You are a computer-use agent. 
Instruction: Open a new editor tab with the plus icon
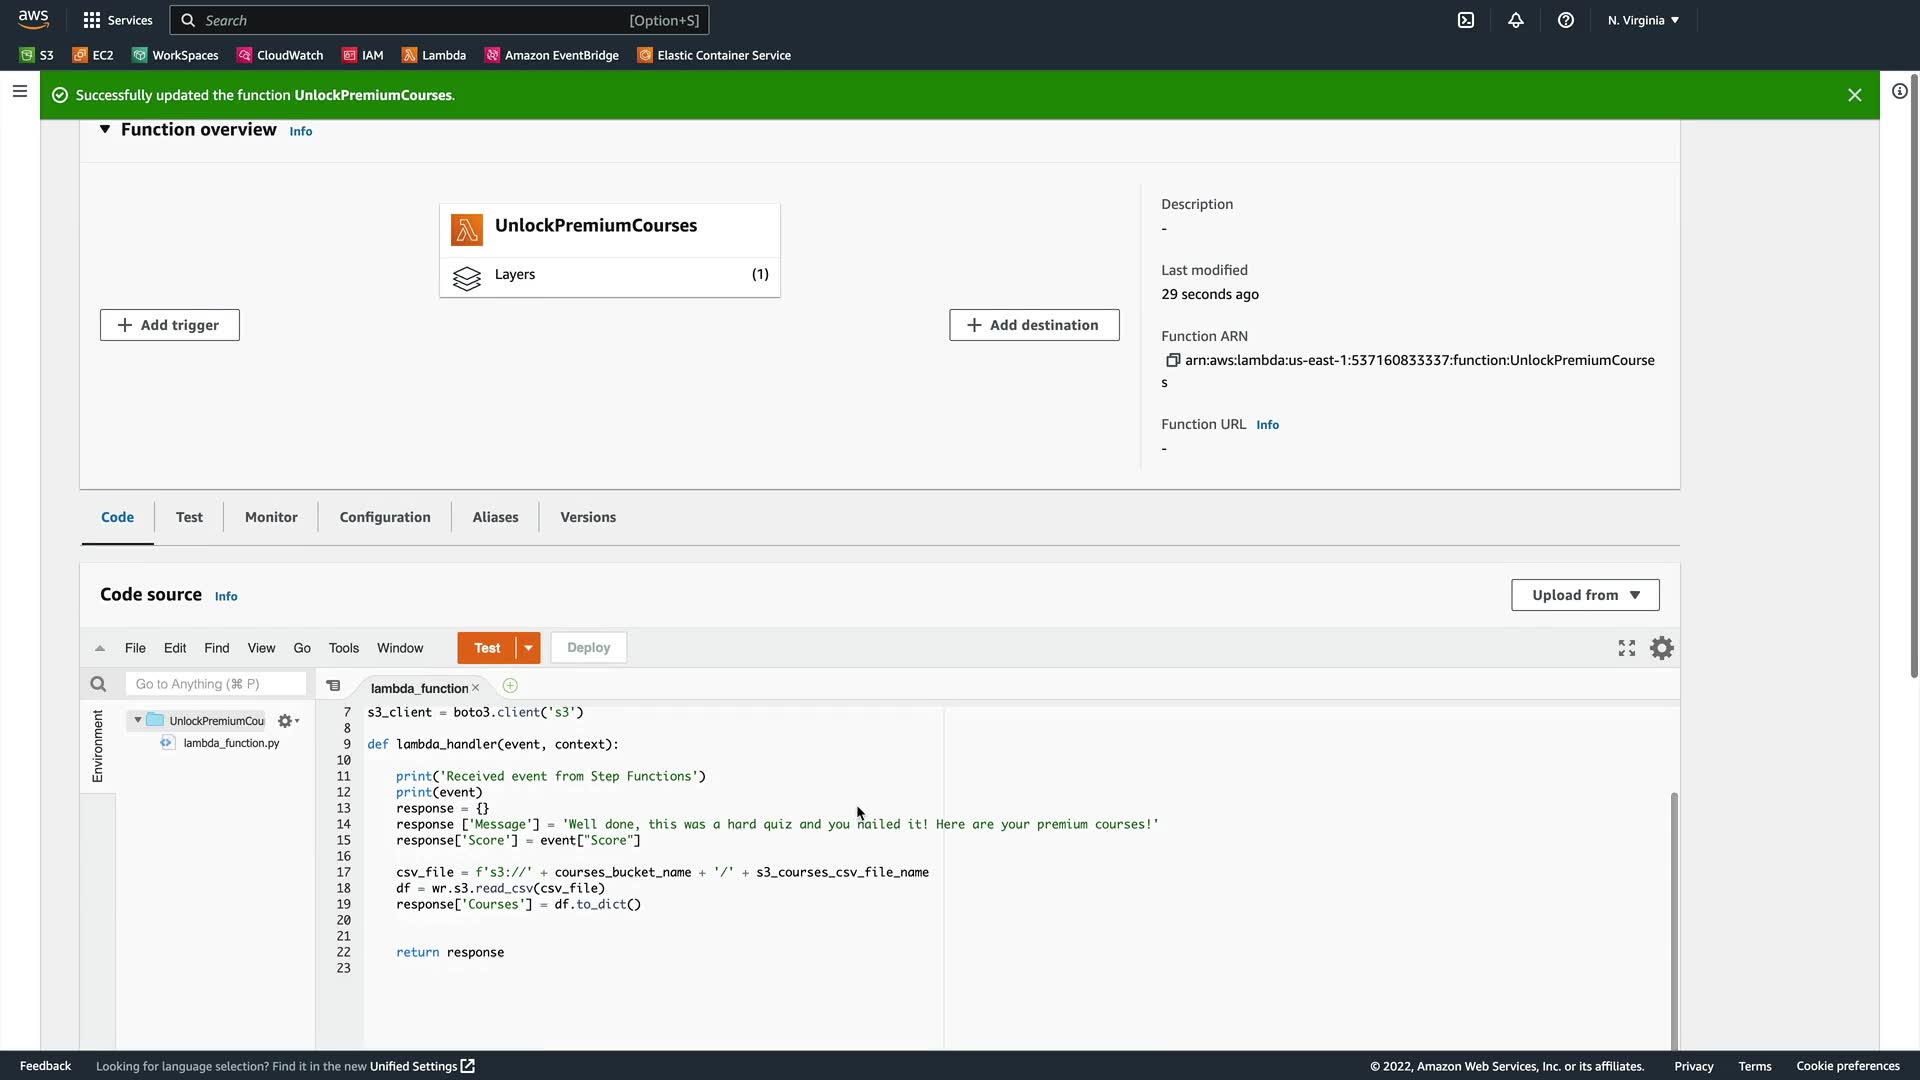(x=510, y=686)
